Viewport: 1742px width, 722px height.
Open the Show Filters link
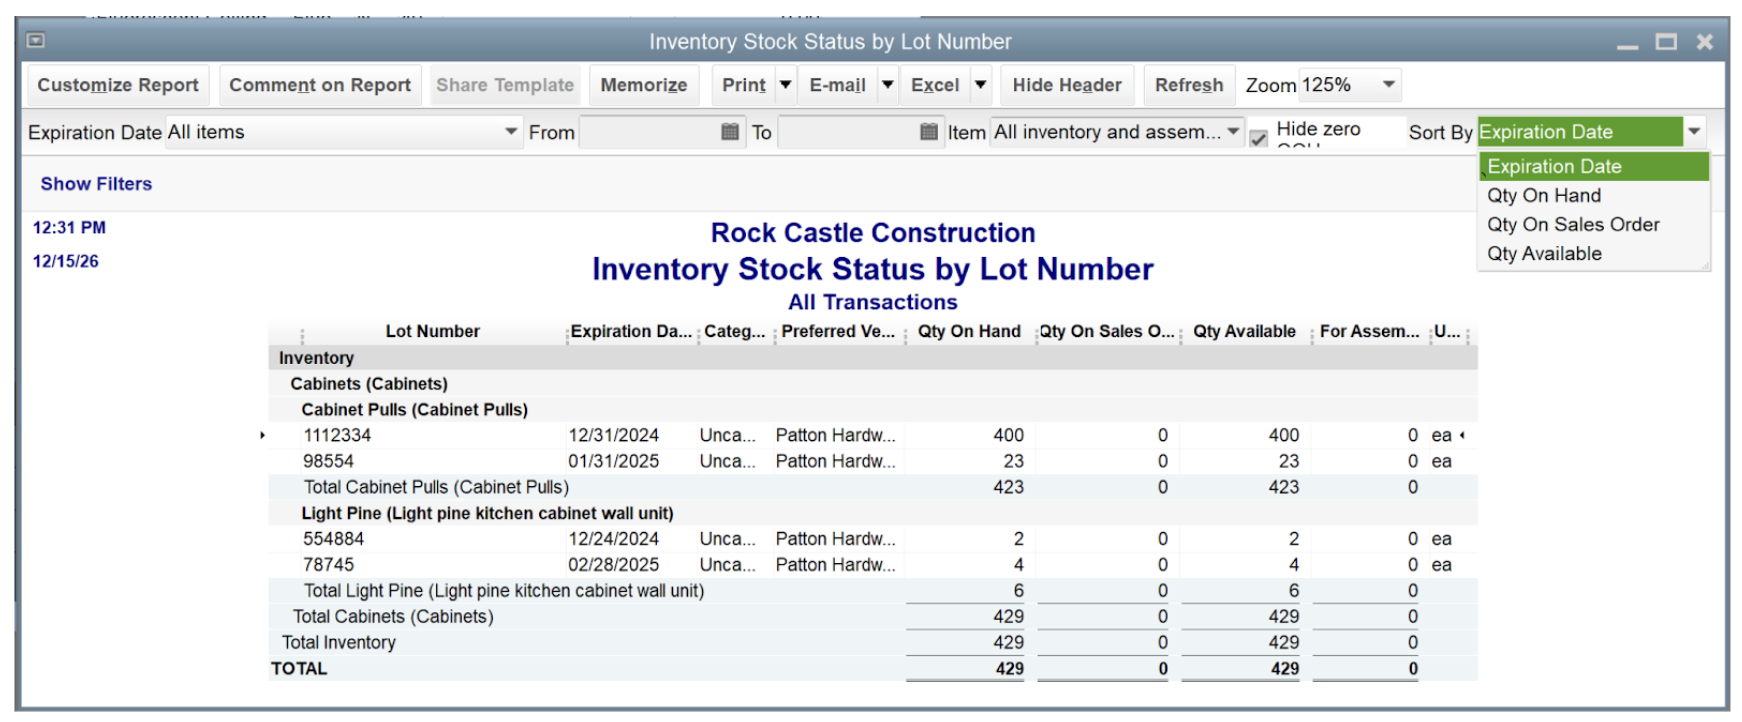(96, 184)
